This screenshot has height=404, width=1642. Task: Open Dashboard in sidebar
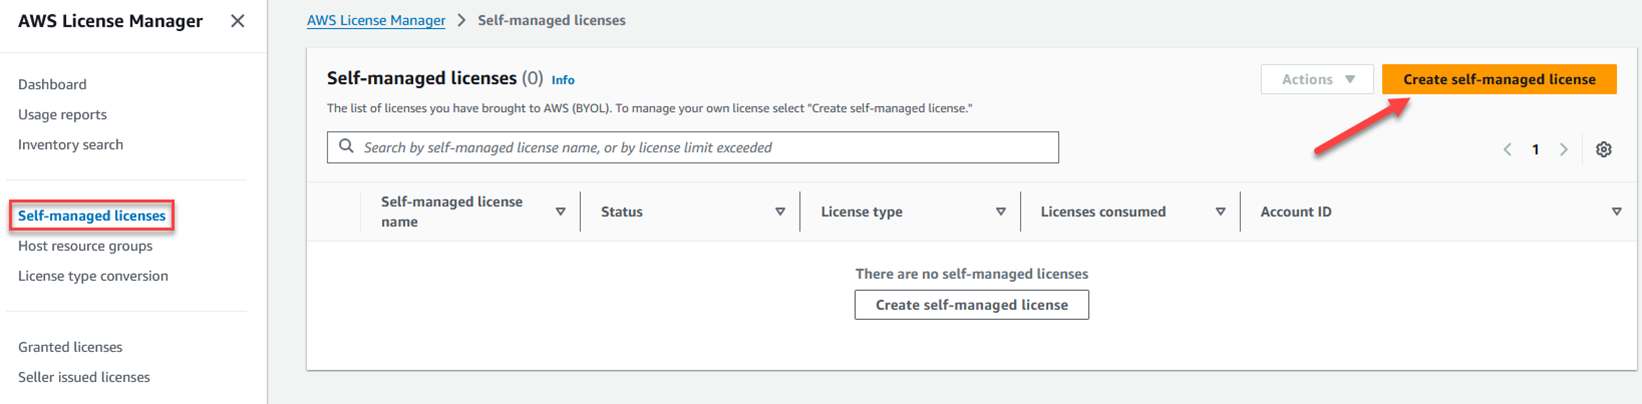tap(52, 84)
